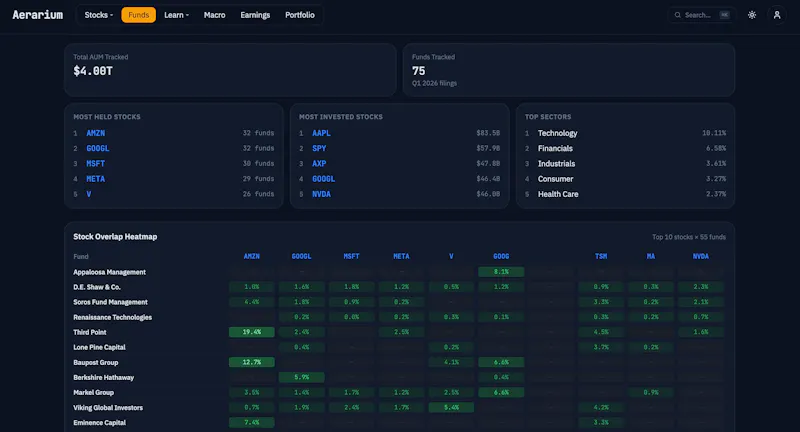Screen dimensions: 800x432
Task: Open D.E. Shaw & Co. fund row
Action: tap(97, 287)
